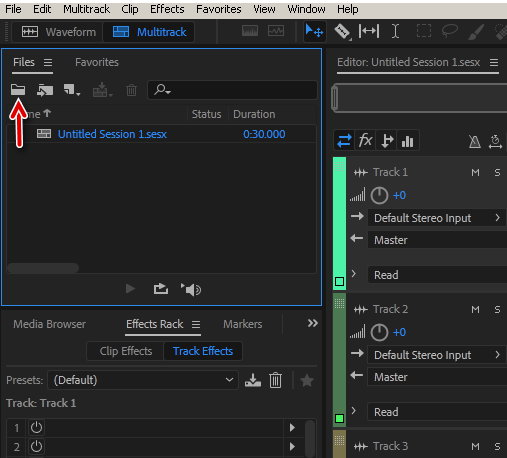Select the Slip tool
The image size is (507, 458).
(x=369, y=31)
